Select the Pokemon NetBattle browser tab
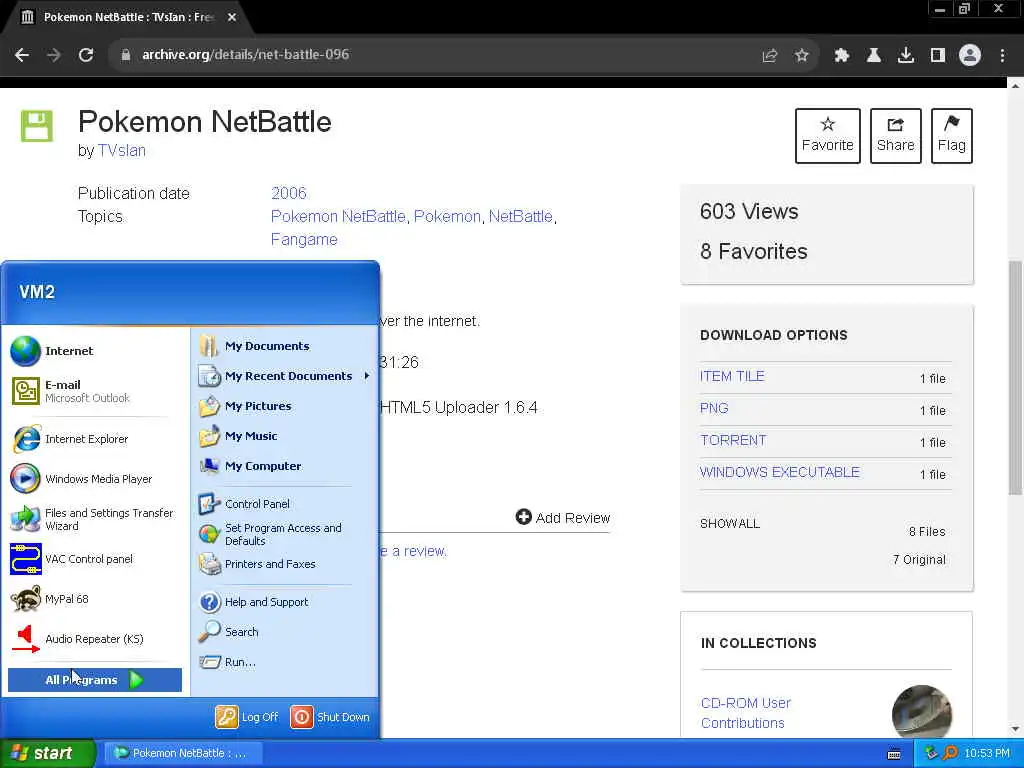This screenshot has height=768, width=1024. pyautogui.click(x=127, y=17)
